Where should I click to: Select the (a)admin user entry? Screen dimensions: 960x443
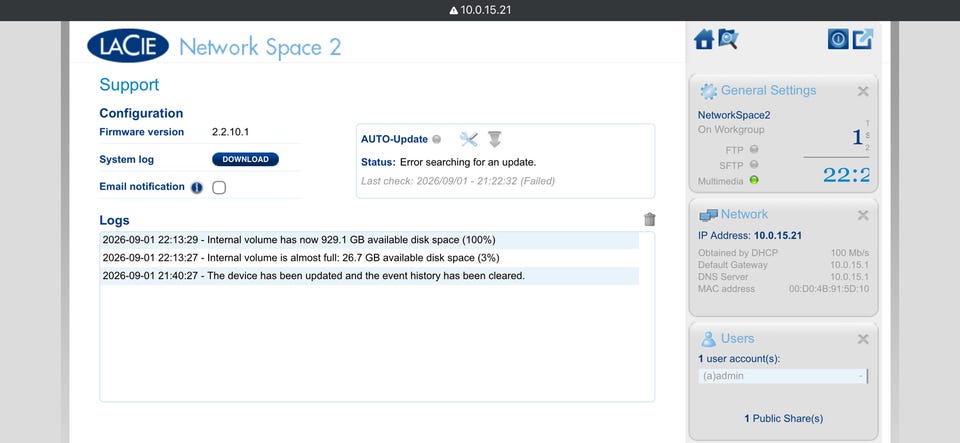coord(783,376)
